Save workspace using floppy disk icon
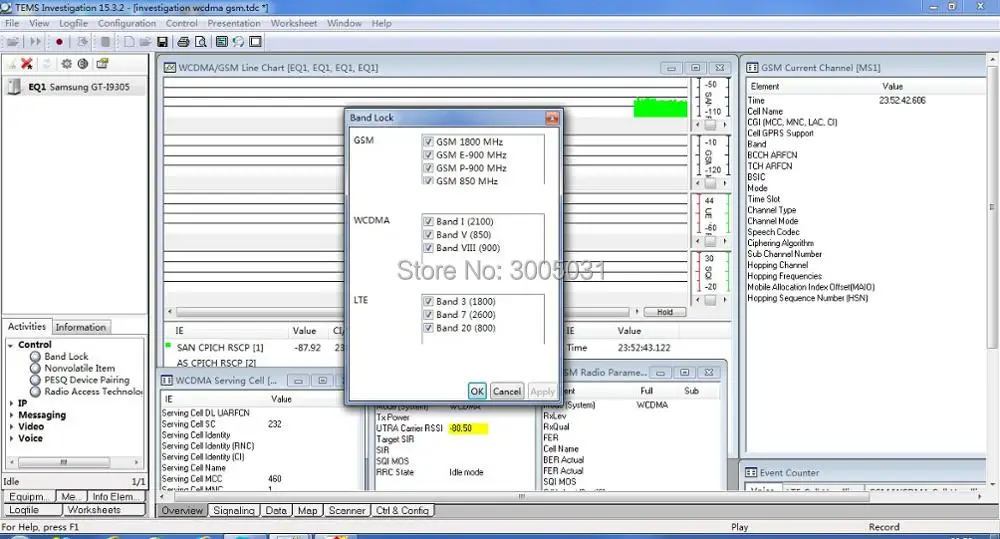Image resolution: width=1000 pixels, height=539 pixels. (162, 42)
